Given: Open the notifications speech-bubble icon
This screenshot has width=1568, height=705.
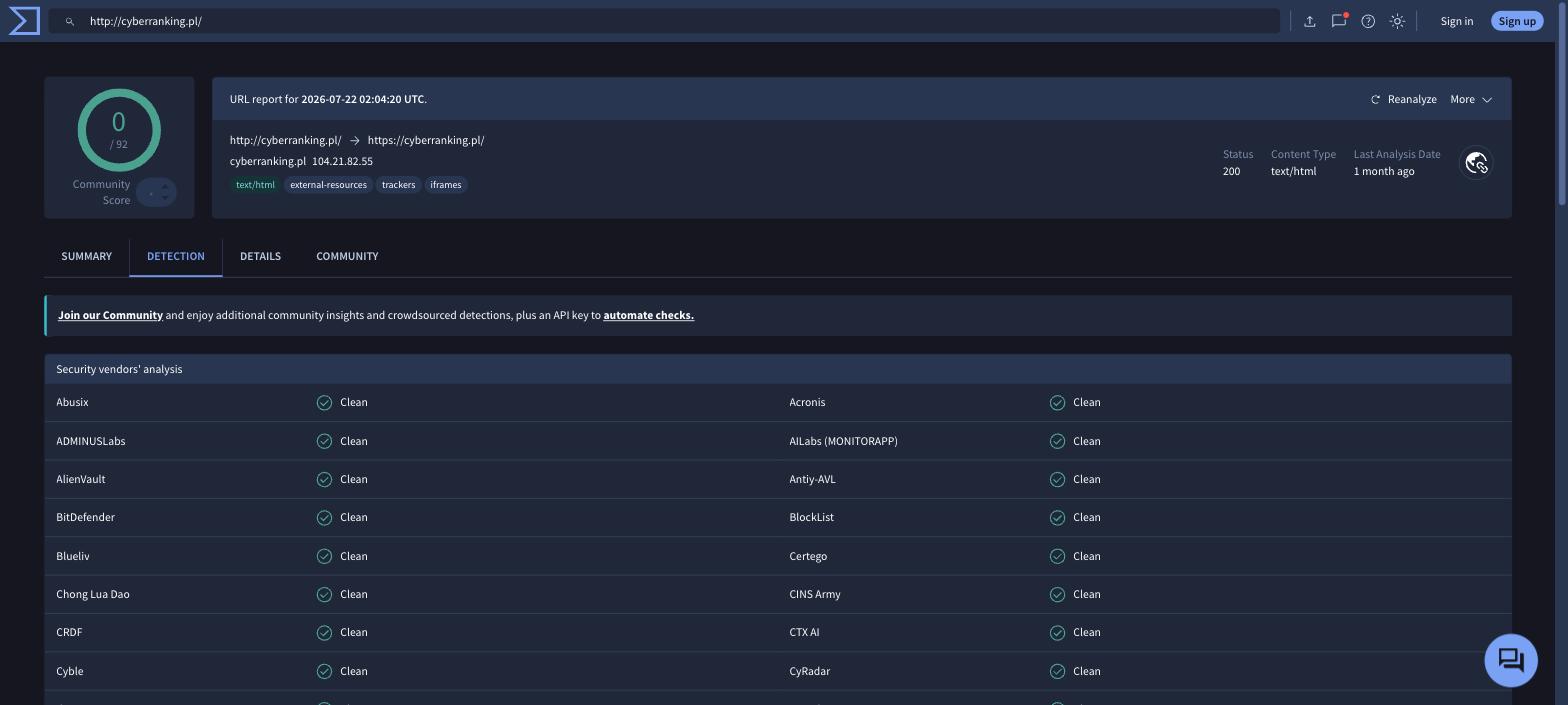Looking at the screenshot, I should pyautogui.click(x=1339, y=21).
